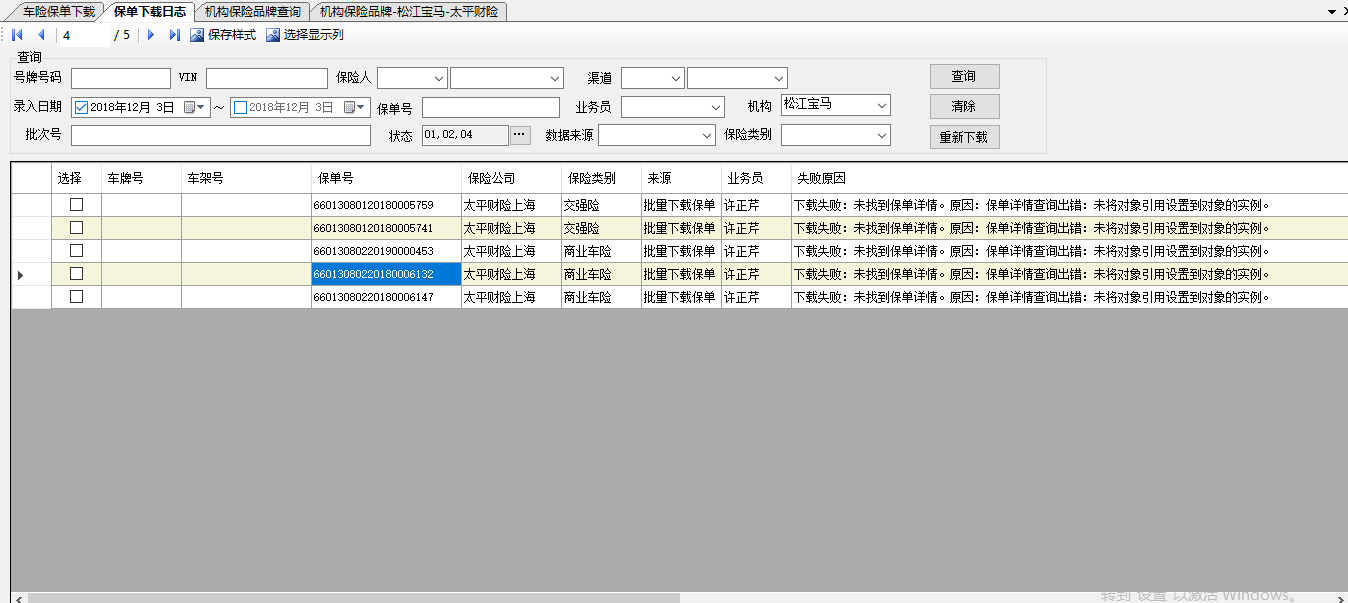Screen dimensions: 1348x603
Task: Click the 选择显示列 column chooser icon
Action: pyautogui.click(x=272, y=35)
